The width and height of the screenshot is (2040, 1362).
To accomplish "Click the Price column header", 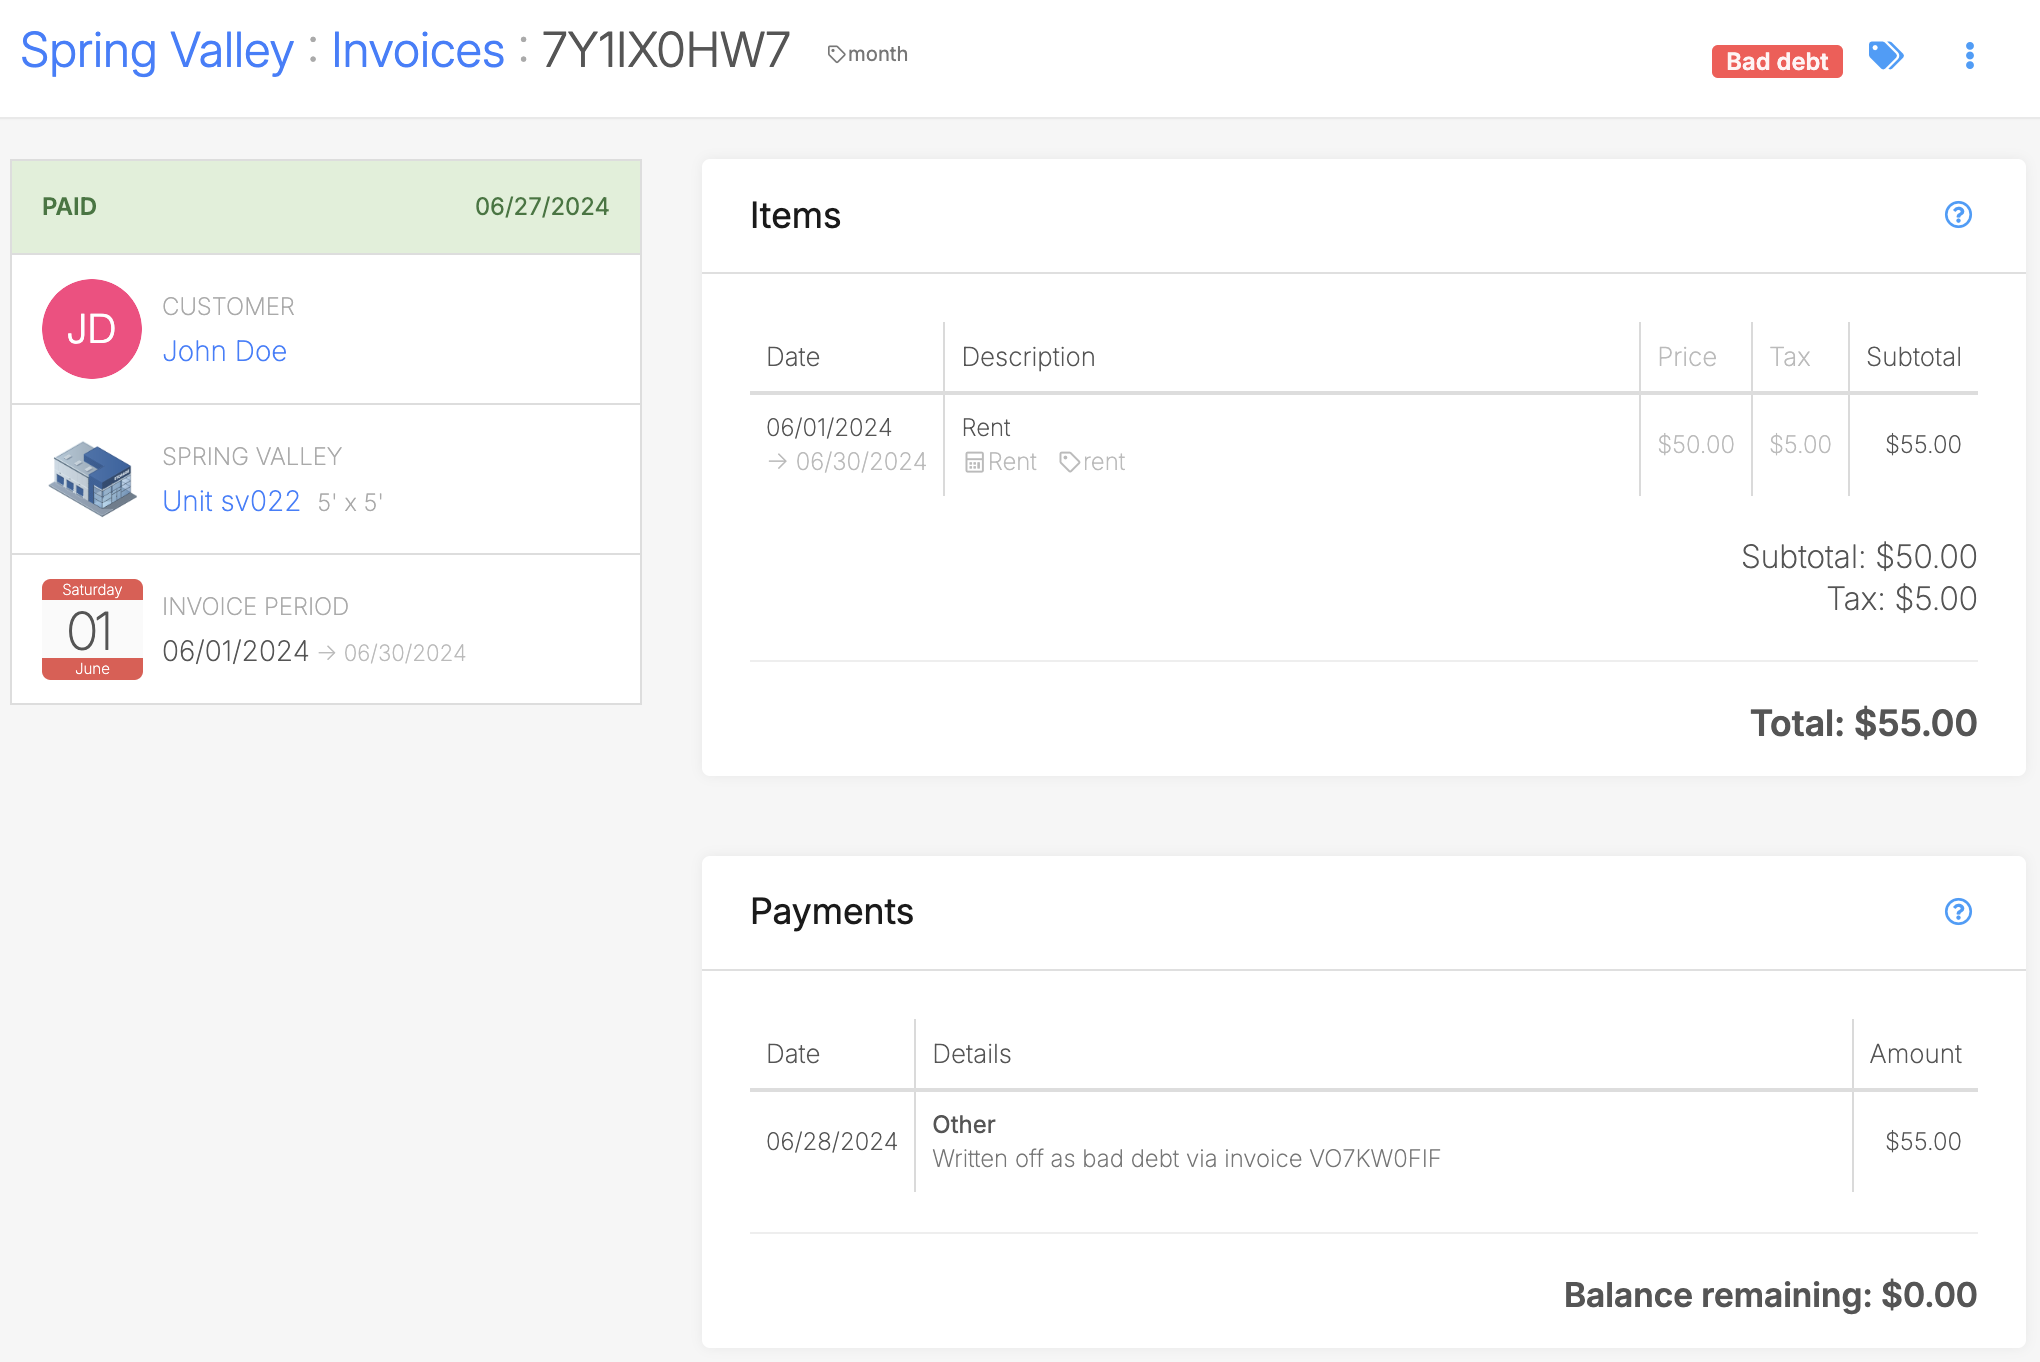I will tap(1687, 357).
